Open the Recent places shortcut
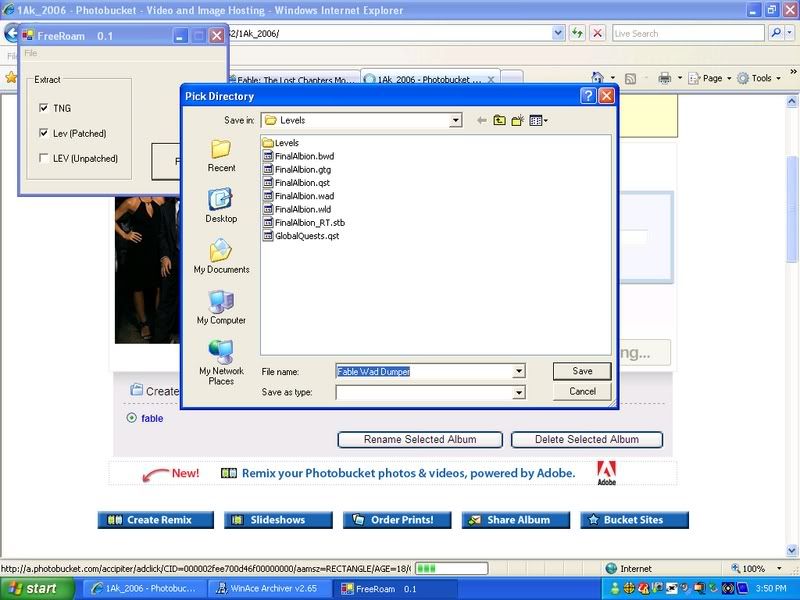Image resolution: width=800 pixels, height=600 pixels. tap(221, 156)
